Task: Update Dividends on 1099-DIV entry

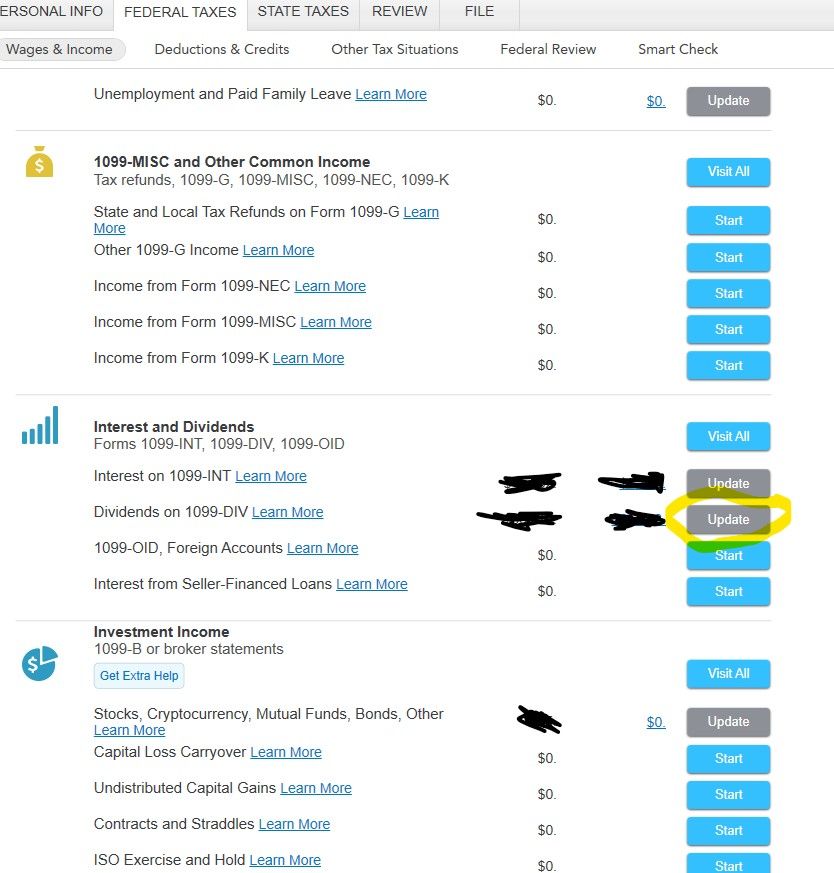Action: click(x=728, y=519)
